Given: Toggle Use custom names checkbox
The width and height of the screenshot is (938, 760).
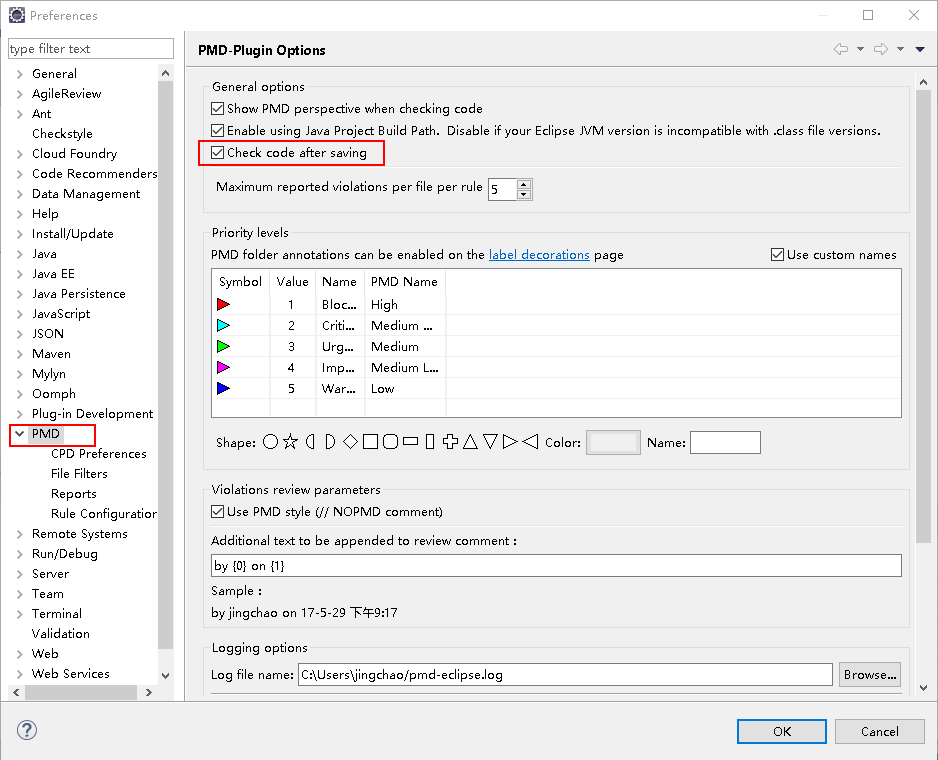Looking at the screenshot, I should click(777, 255).
